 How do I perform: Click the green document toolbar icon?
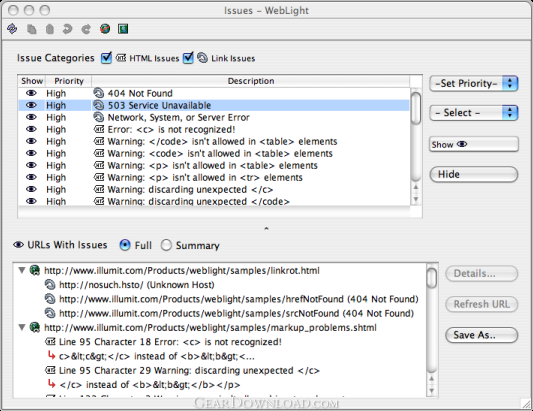123,29
